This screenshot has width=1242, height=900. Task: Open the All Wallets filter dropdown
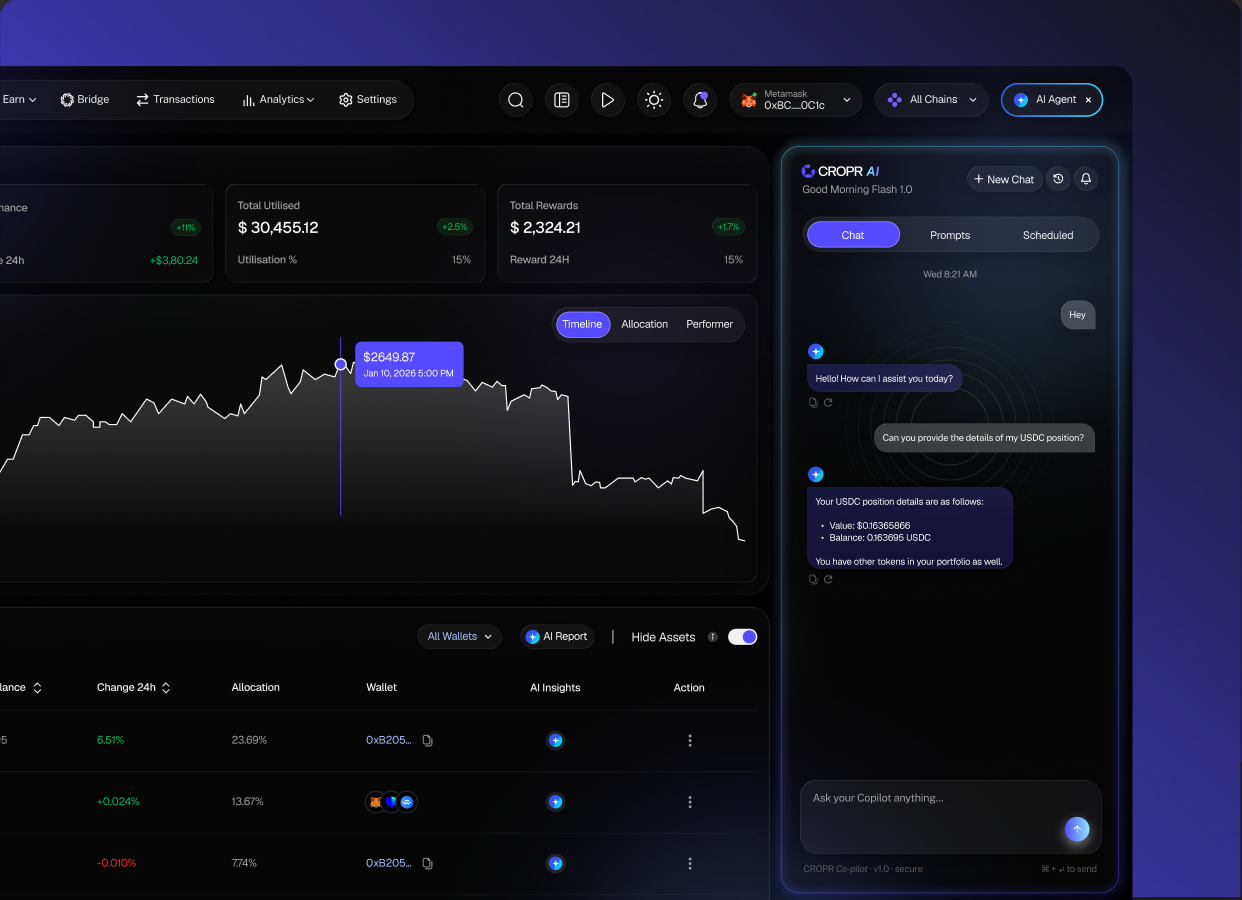[x=460, y=637]
